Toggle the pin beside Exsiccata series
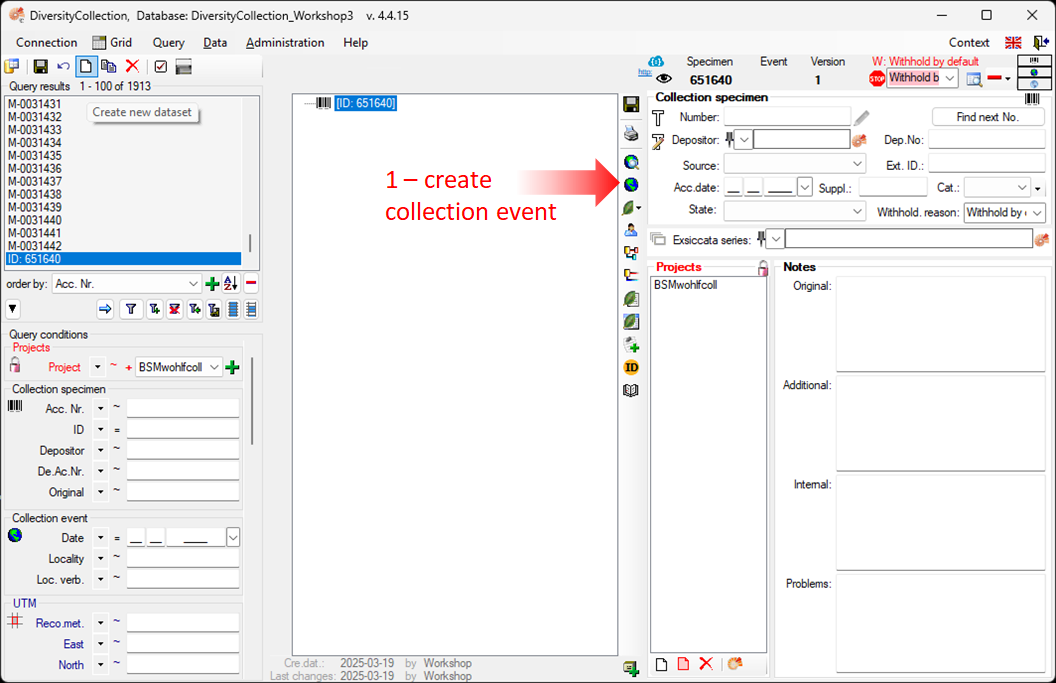 [x=761, y=238]
